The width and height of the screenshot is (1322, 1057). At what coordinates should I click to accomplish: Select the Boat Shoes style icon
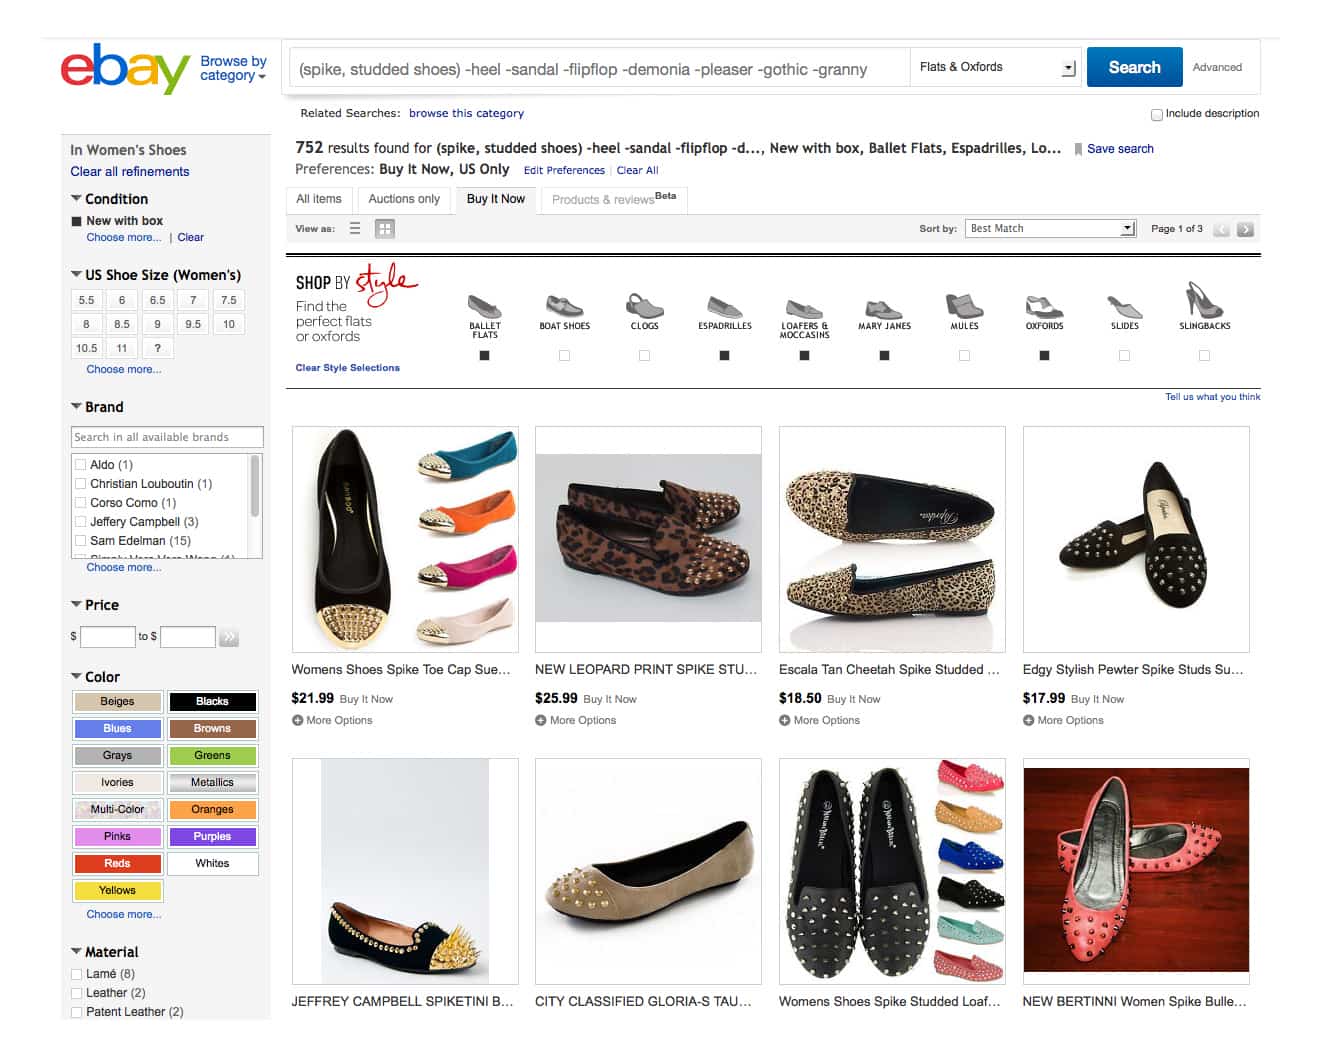click(x=564, y=306)
